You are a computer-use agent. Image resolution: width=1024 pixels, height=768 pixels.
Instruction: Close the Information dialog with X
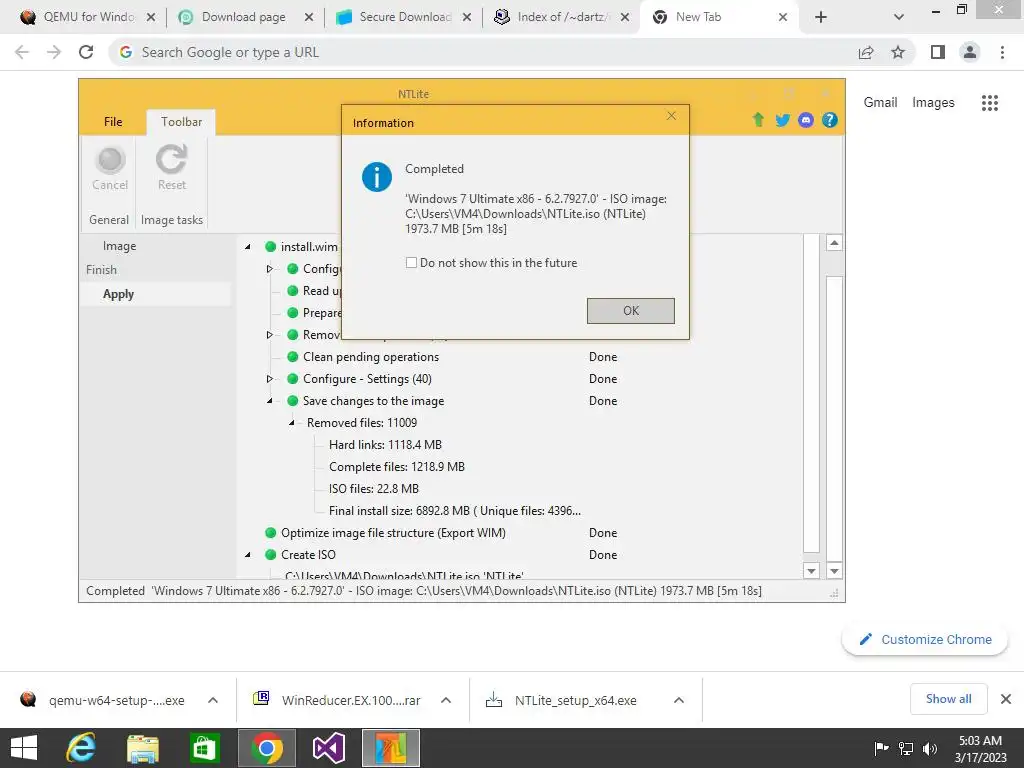pos(671,116)
